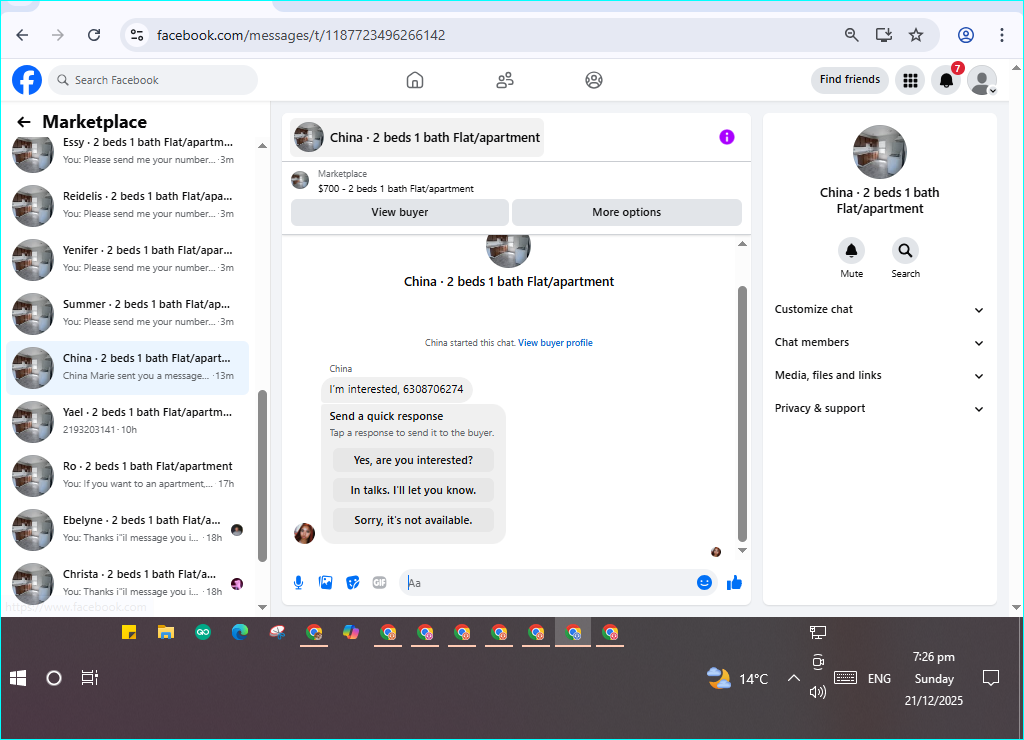Open the Essy conversation
The image size is (1024, 740).
128,151
